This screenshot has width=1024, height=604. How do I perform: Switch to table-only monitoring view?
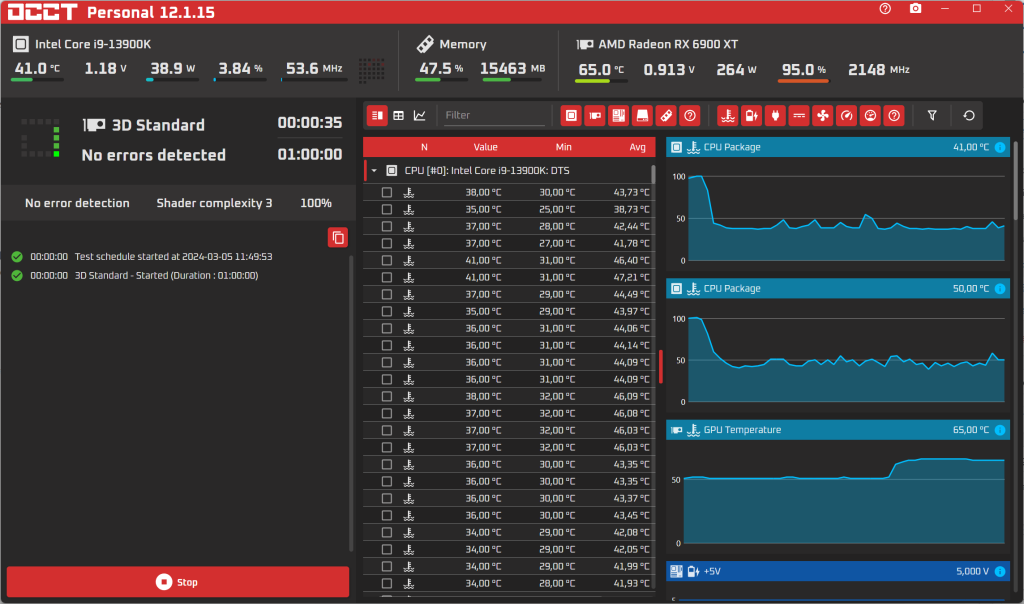(398, 116)
